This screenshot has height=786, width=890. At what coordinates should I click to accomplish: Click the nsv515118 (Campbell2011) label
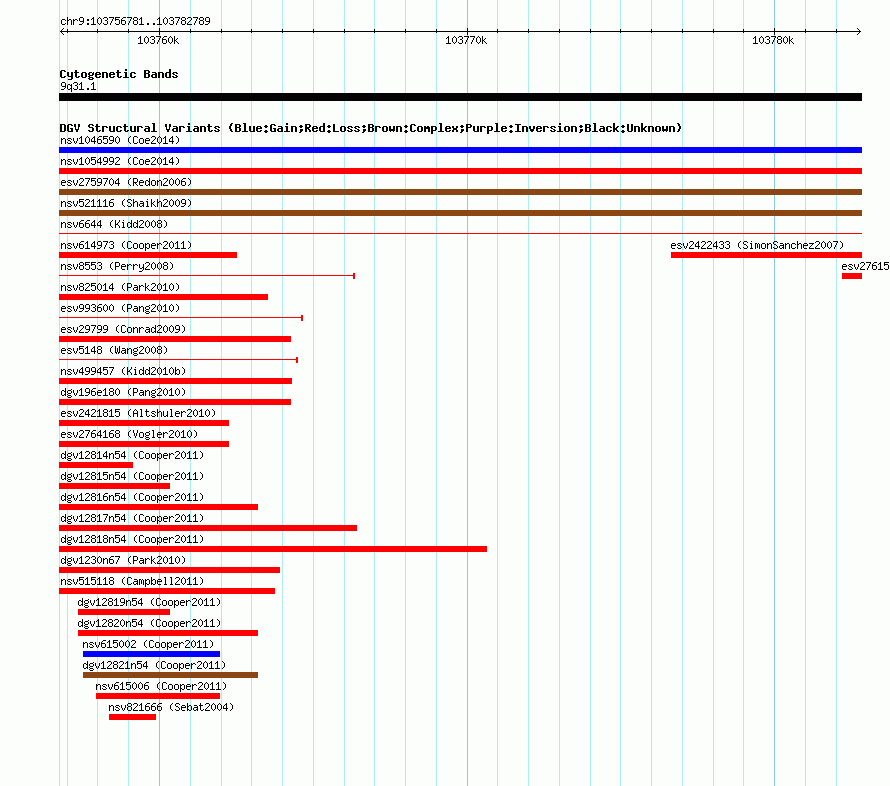point(132,581)
